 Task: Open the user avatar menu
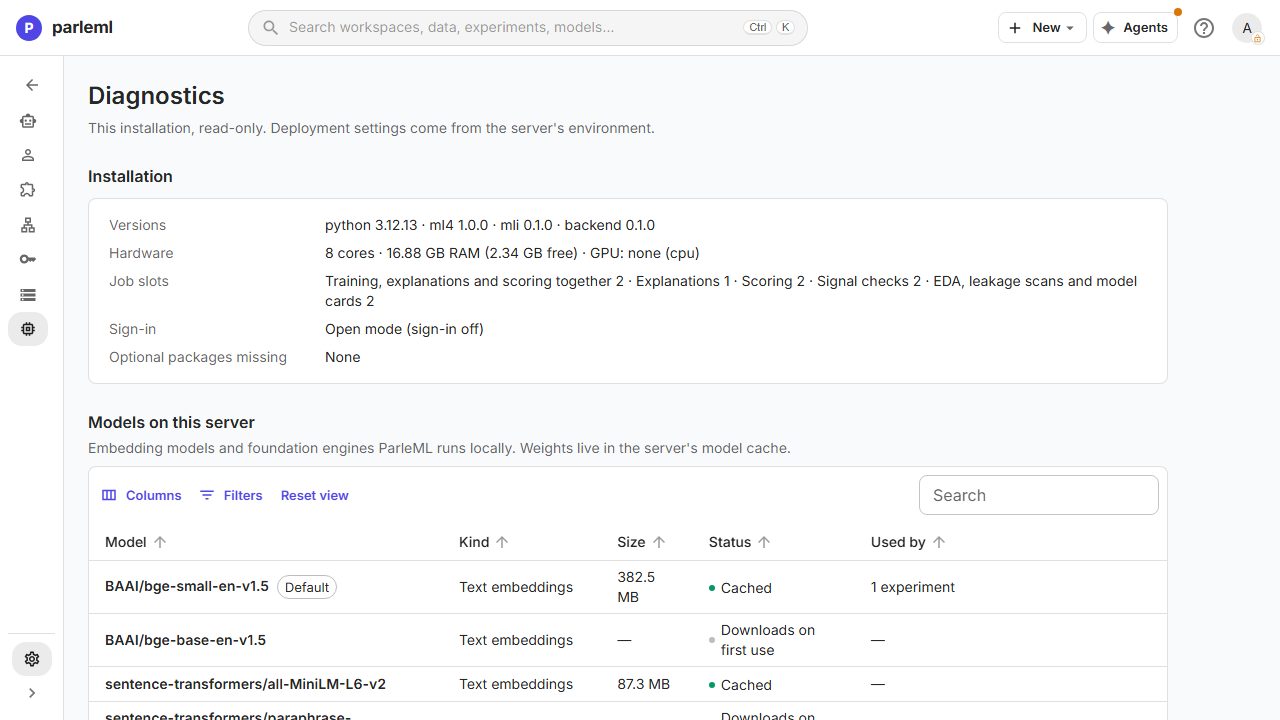pos(1247,28)
